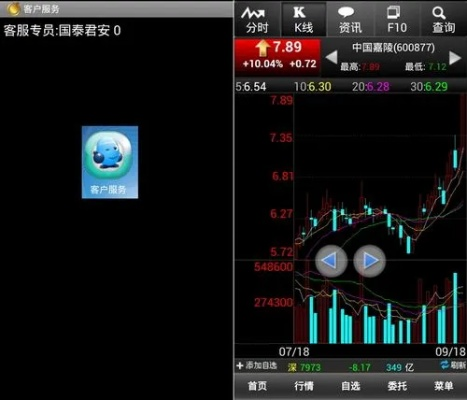Tap the 查询 search icon
The width and height of the screenshot is (467, 400).
[x=443, y=20]
